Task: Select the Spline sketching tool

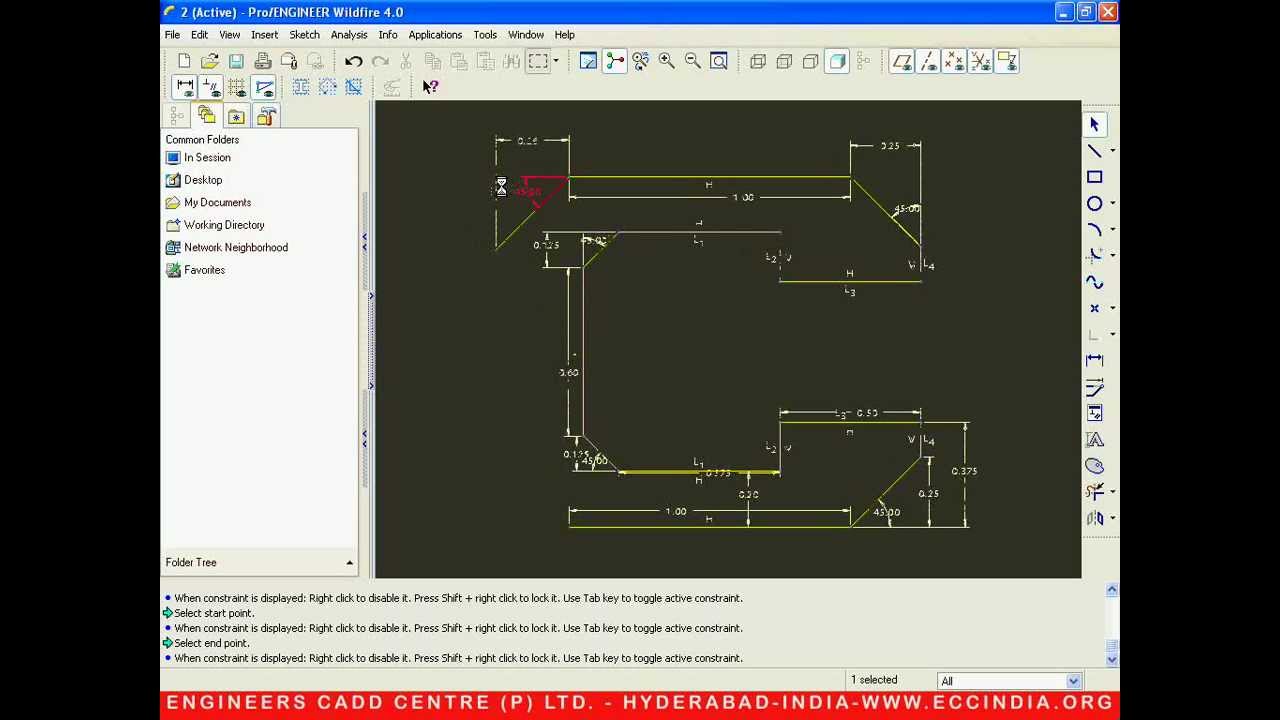Action: [x=1095, y=282]
